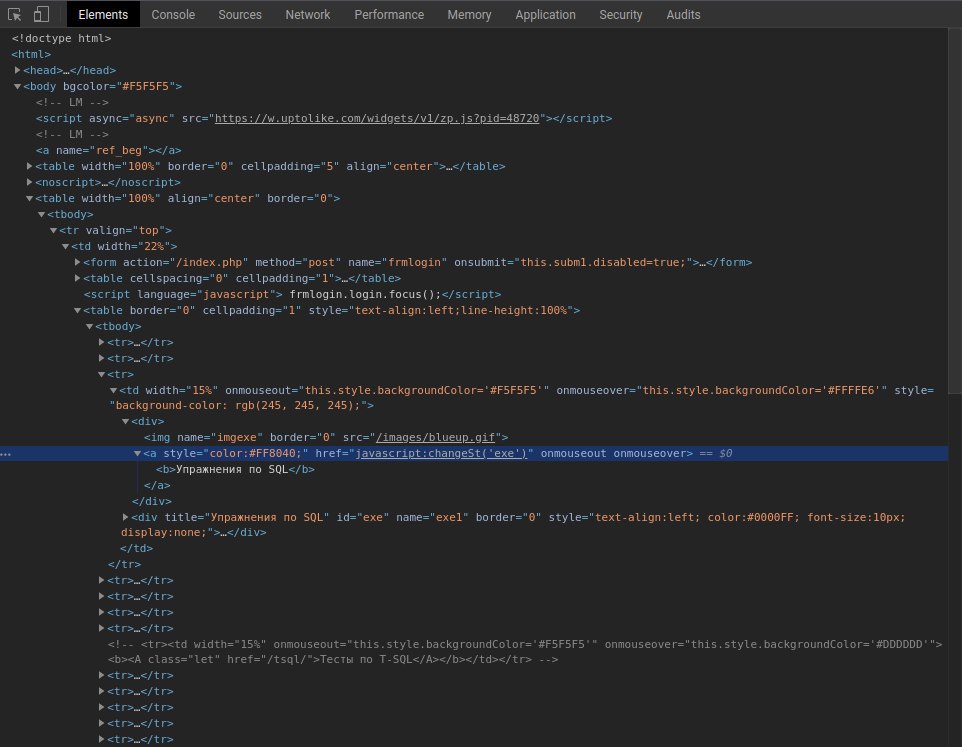Open the uptolike zp.js script link
Screen dimensions: 962x747
click(377, 118)
